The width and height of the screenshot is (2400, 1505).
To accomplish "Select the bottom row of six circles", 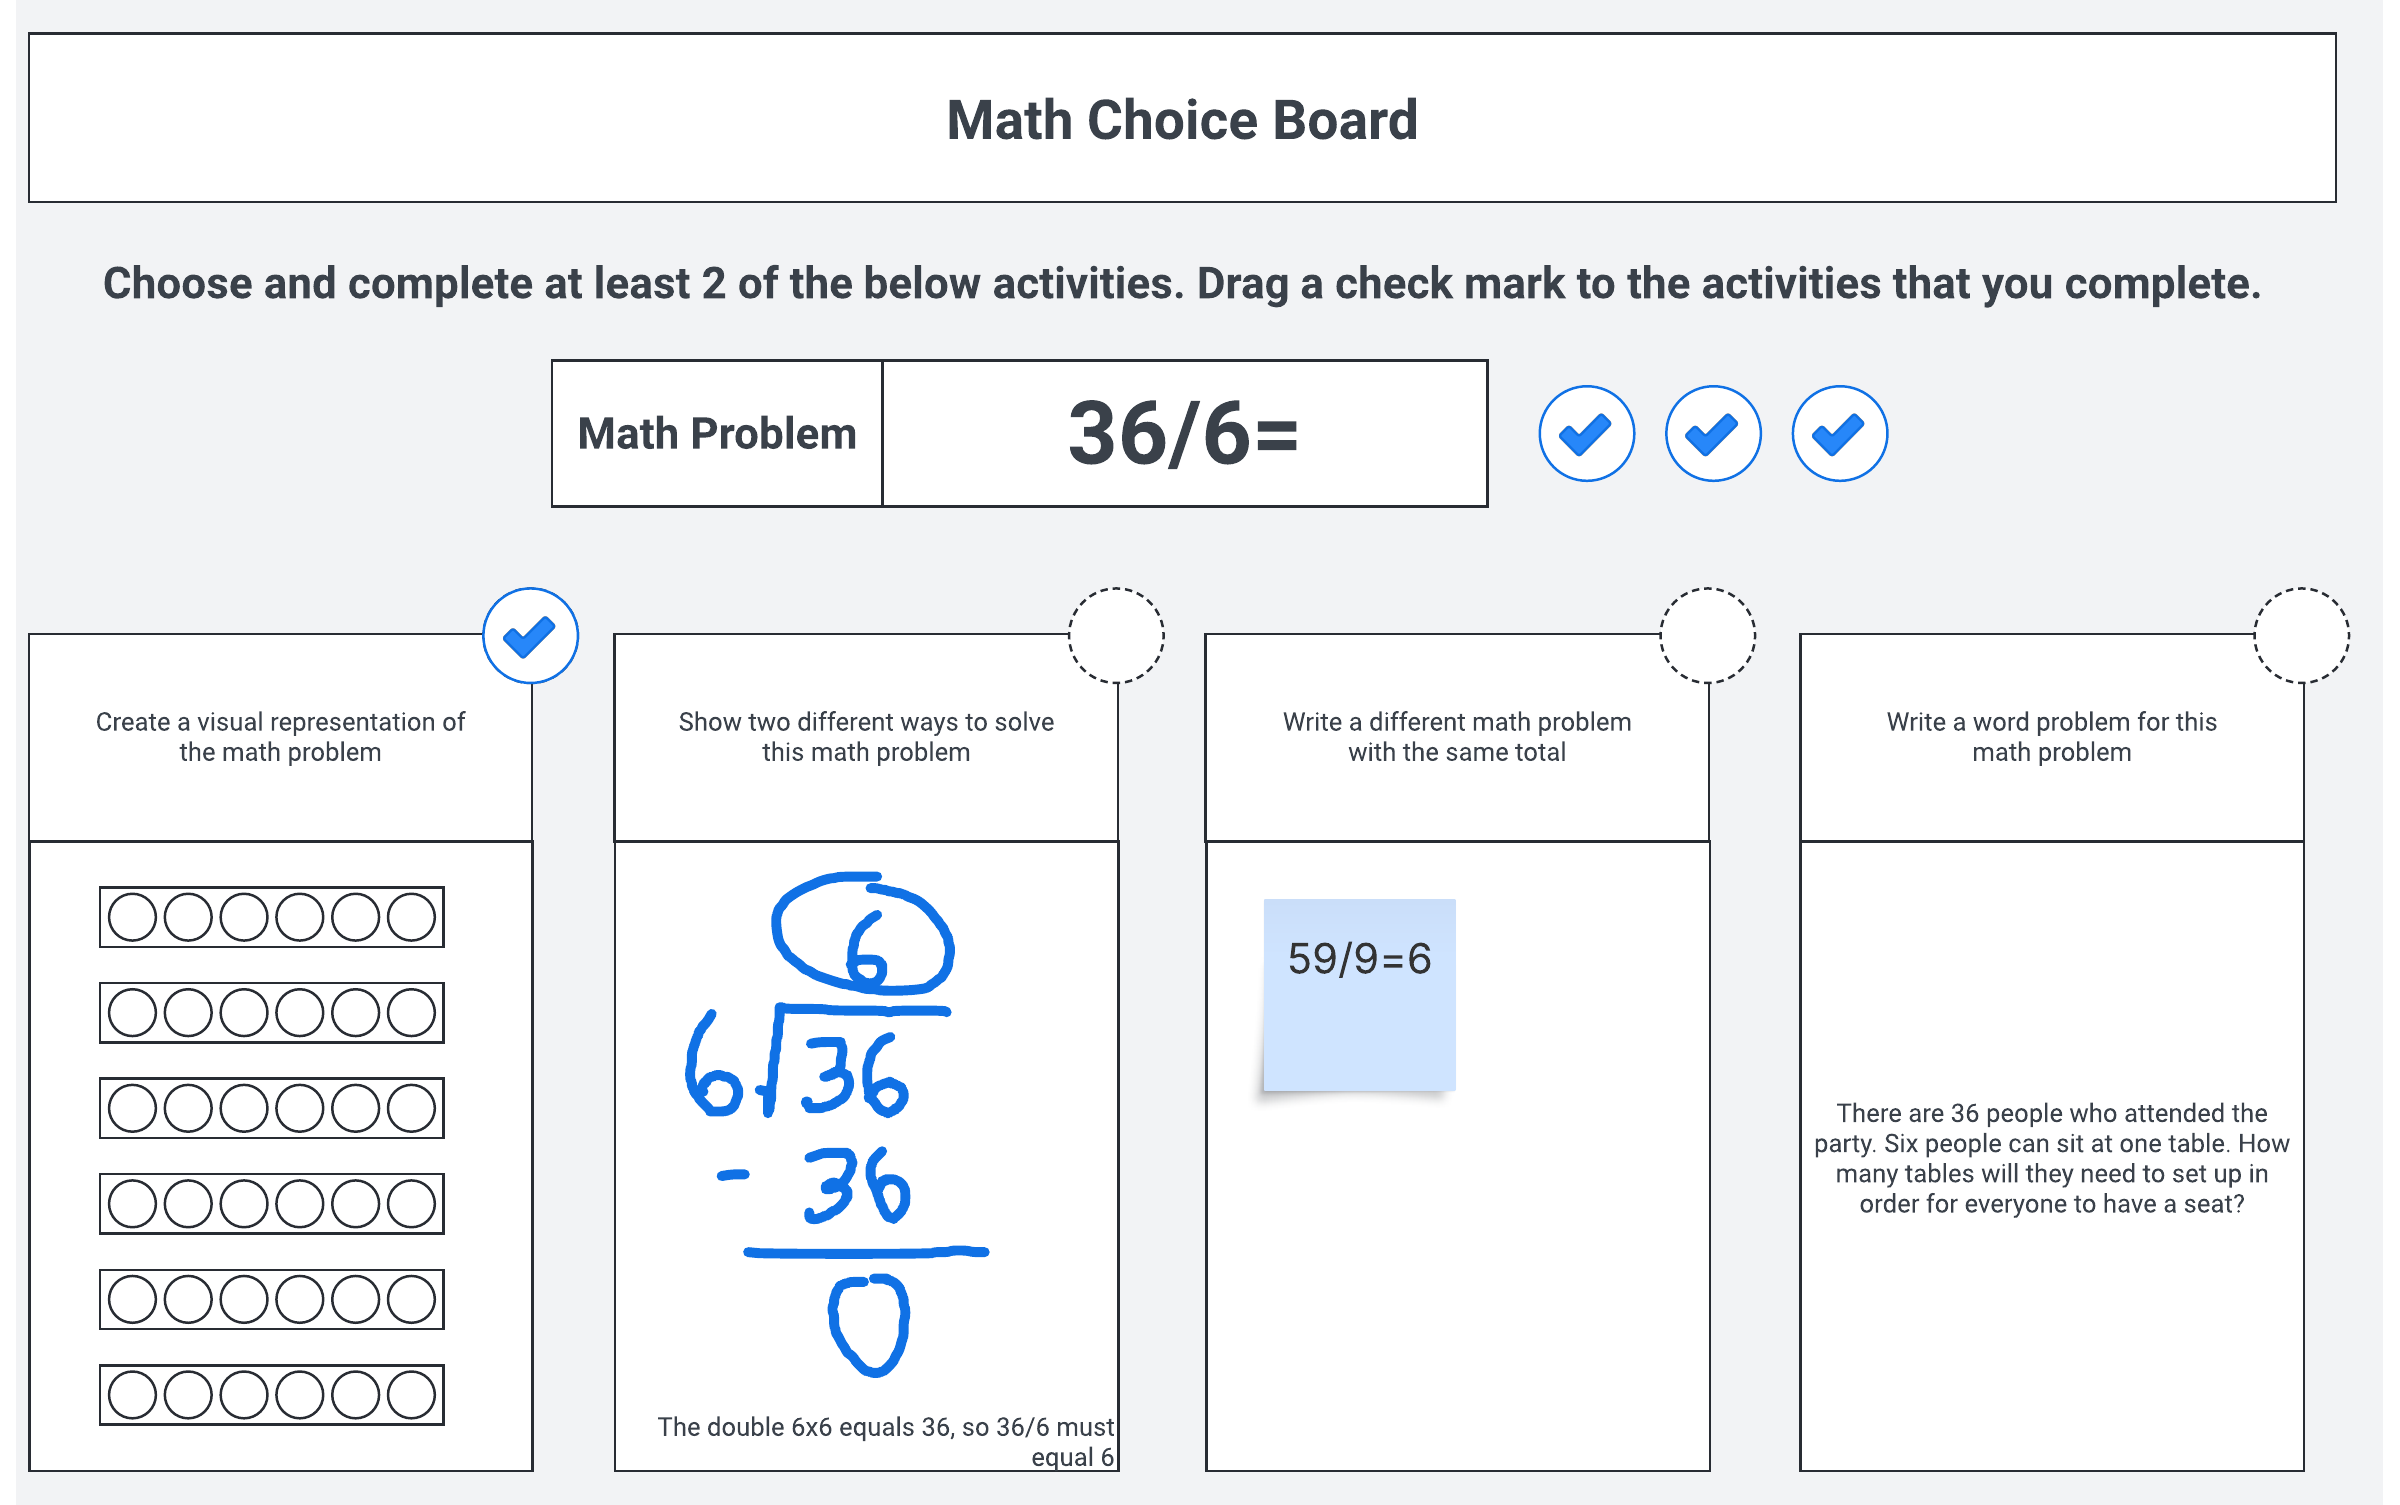I will point(271,1394).
